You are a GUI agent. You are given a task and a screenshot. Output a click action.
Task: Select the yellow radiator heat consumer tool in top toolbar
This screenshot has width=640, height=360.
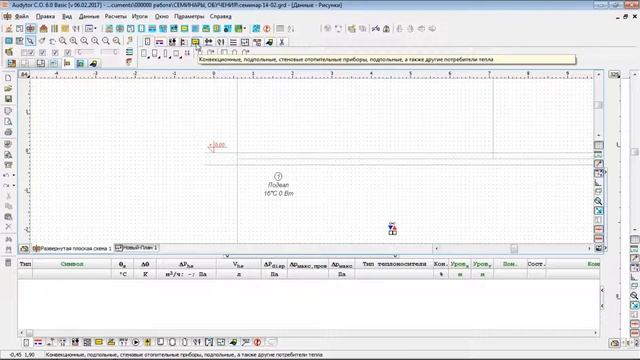pyautogui.click(x=196, y=42)
